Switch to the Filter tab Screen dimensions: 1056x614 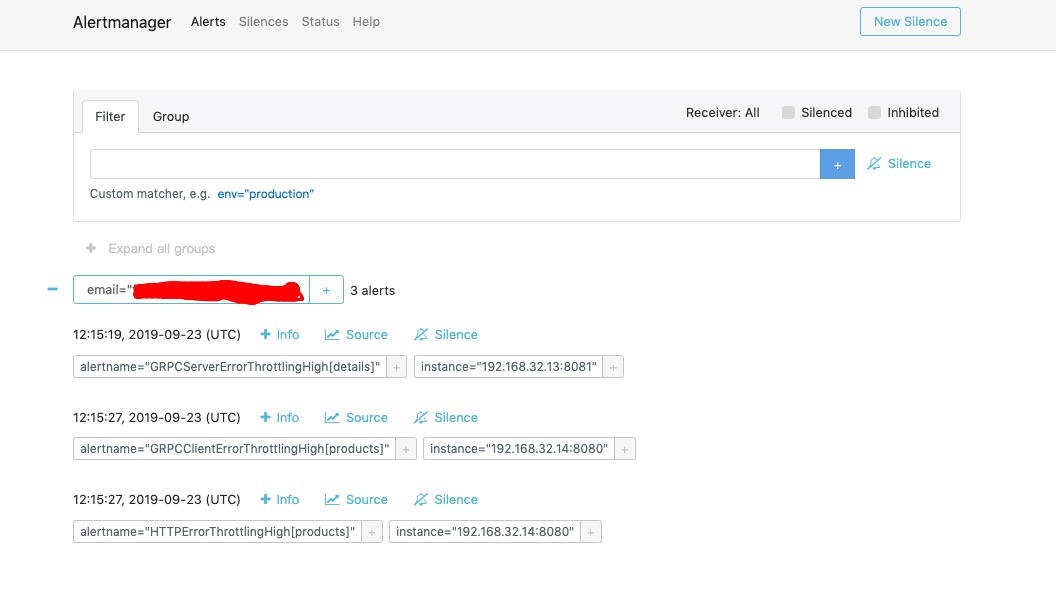(x=110, y=116)
